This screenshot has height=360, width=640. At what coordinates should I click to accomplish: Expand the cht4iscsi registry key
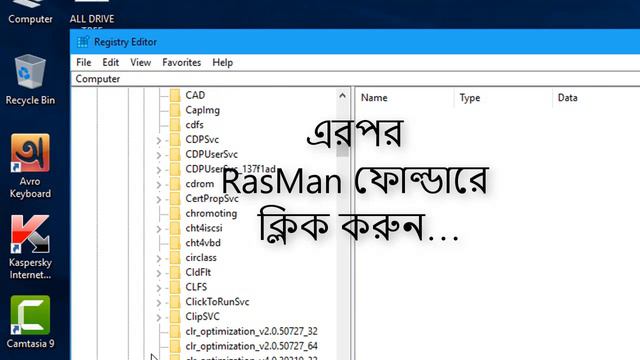159,229
